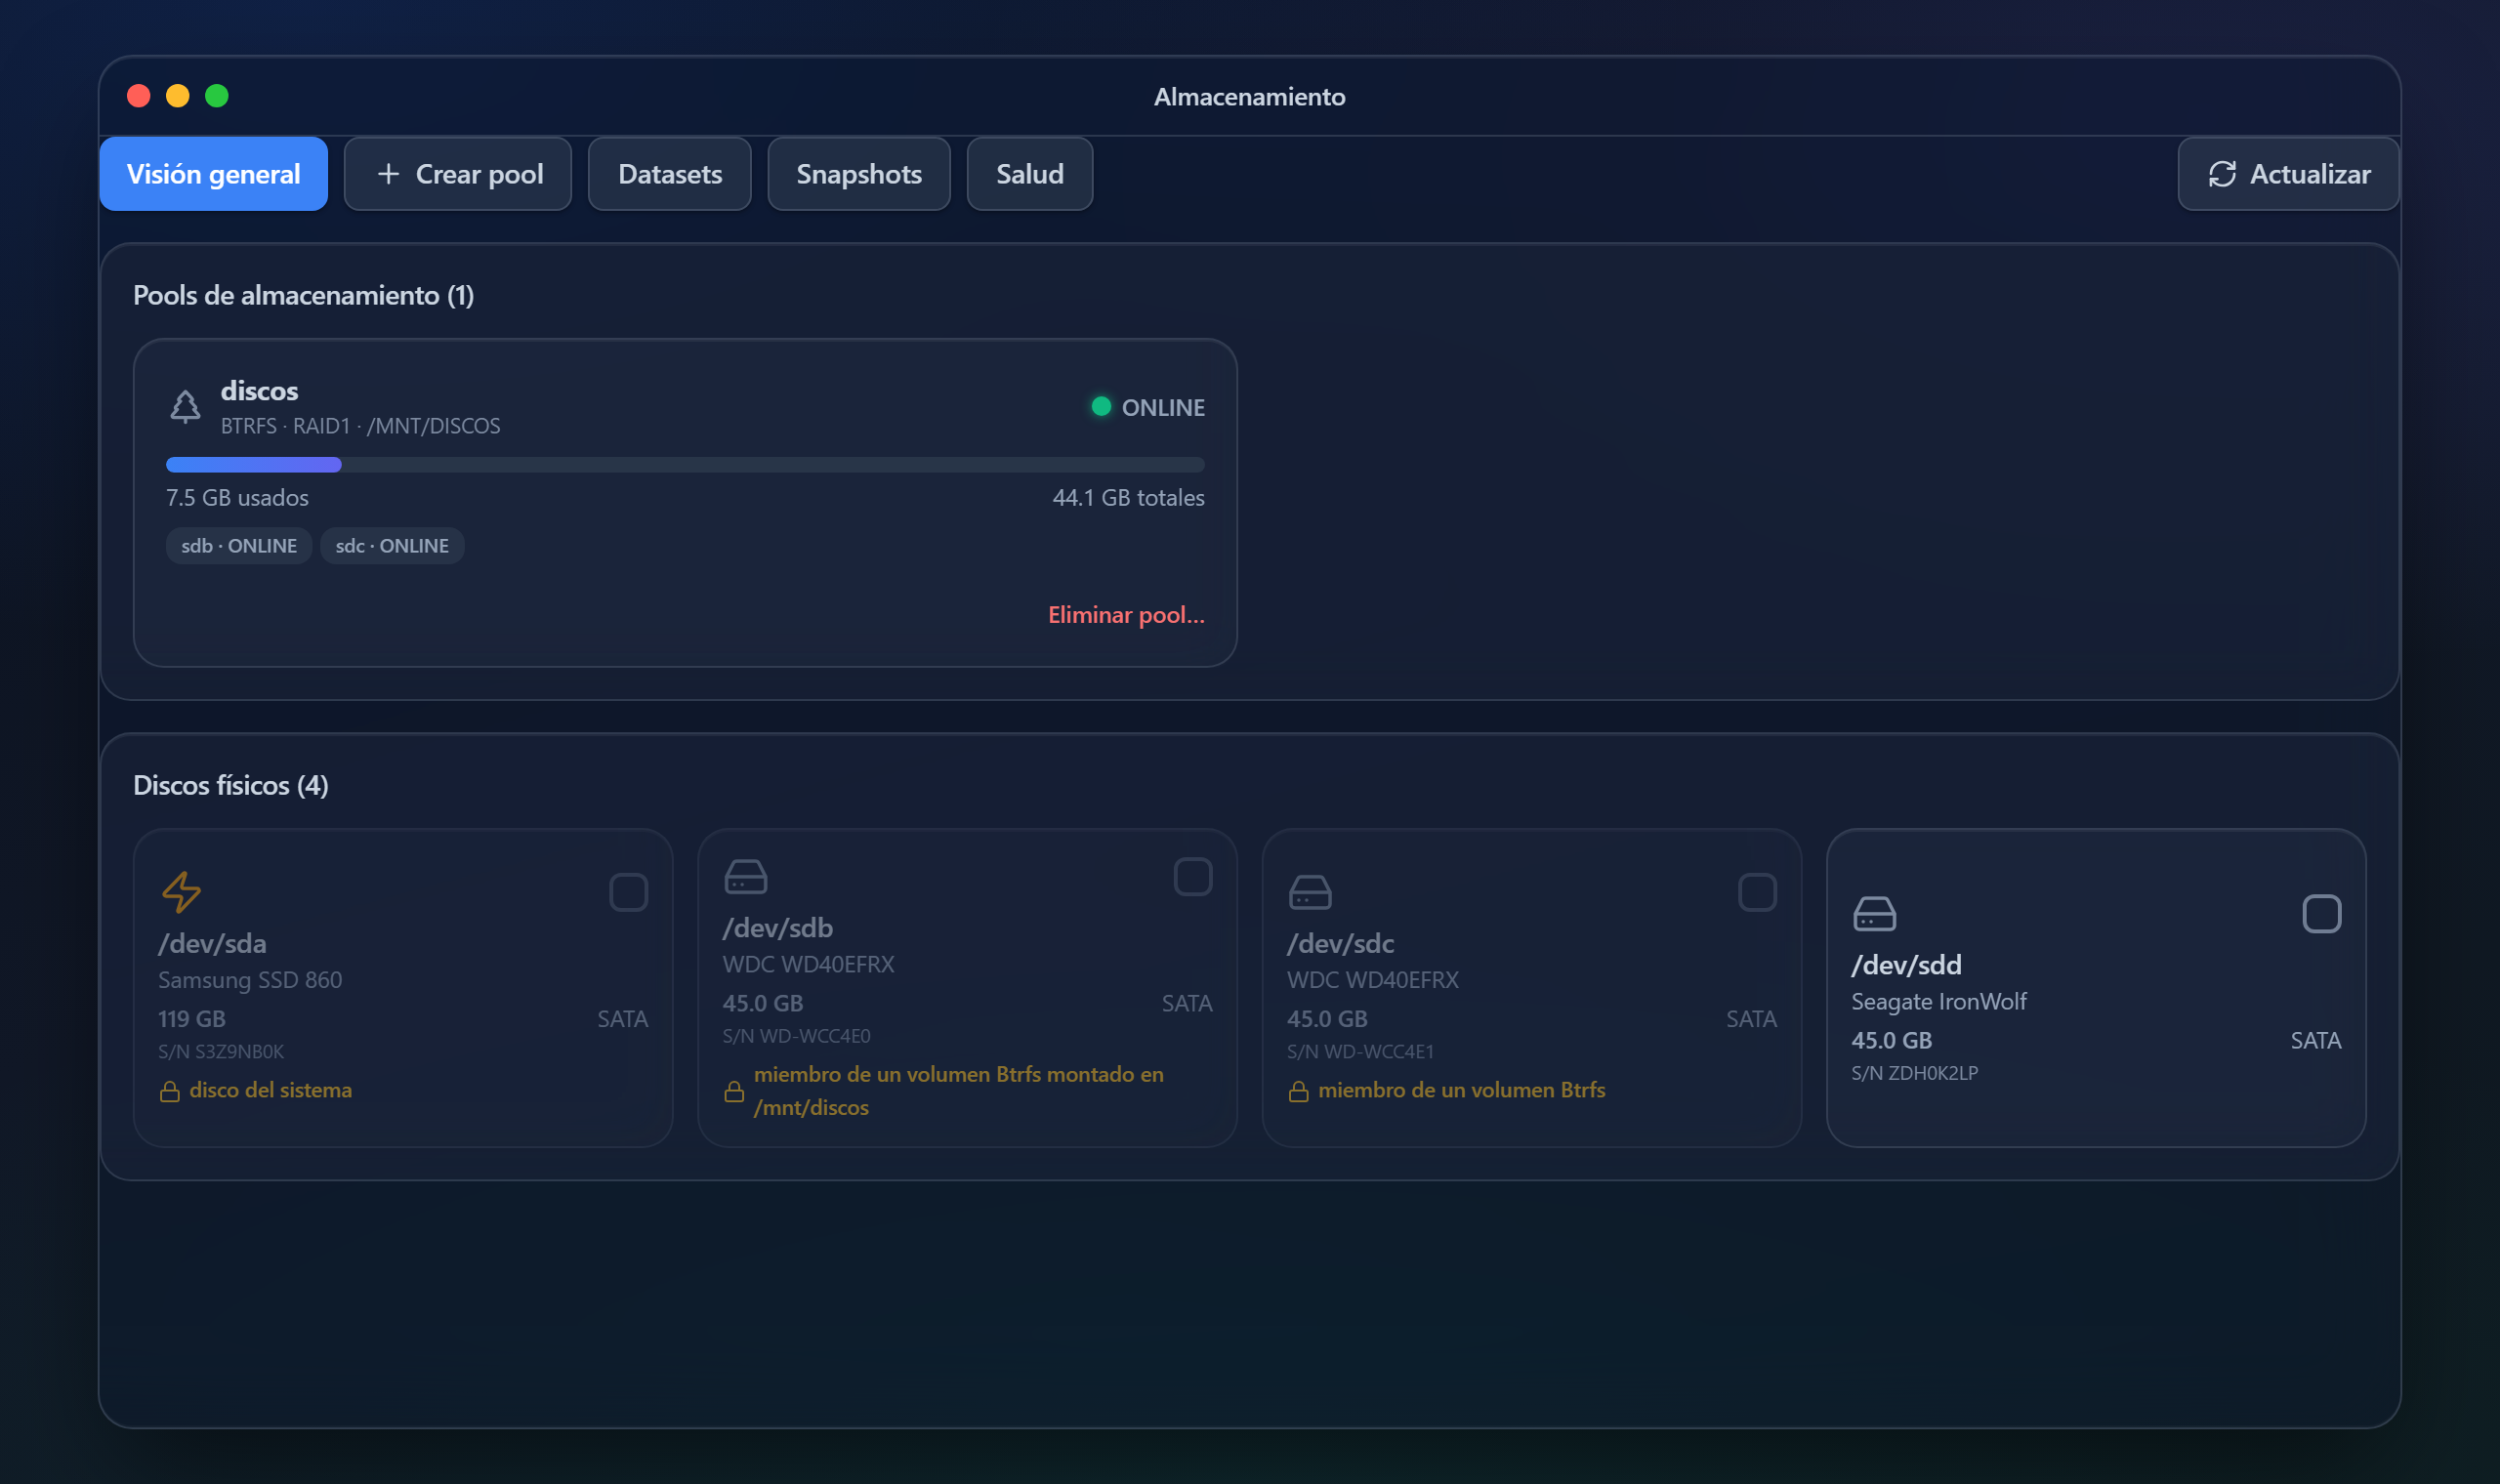Click the hard drive icon on /dev/sdb

746,876
